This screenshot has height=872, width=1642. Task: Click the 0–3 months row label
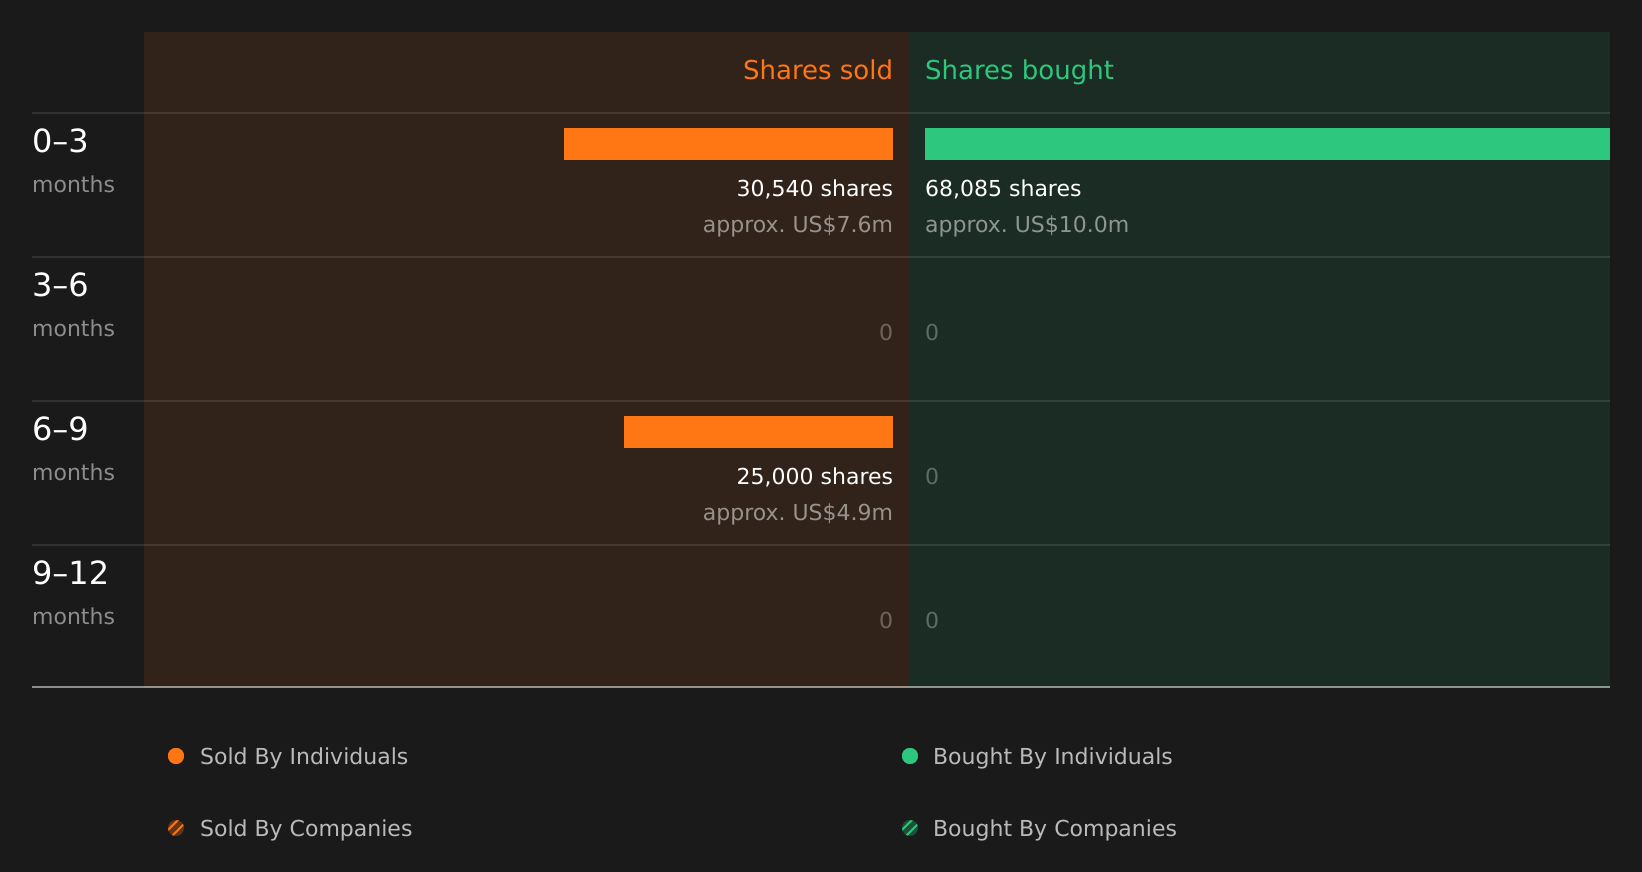pyautogui.click(x=73, y=161)
